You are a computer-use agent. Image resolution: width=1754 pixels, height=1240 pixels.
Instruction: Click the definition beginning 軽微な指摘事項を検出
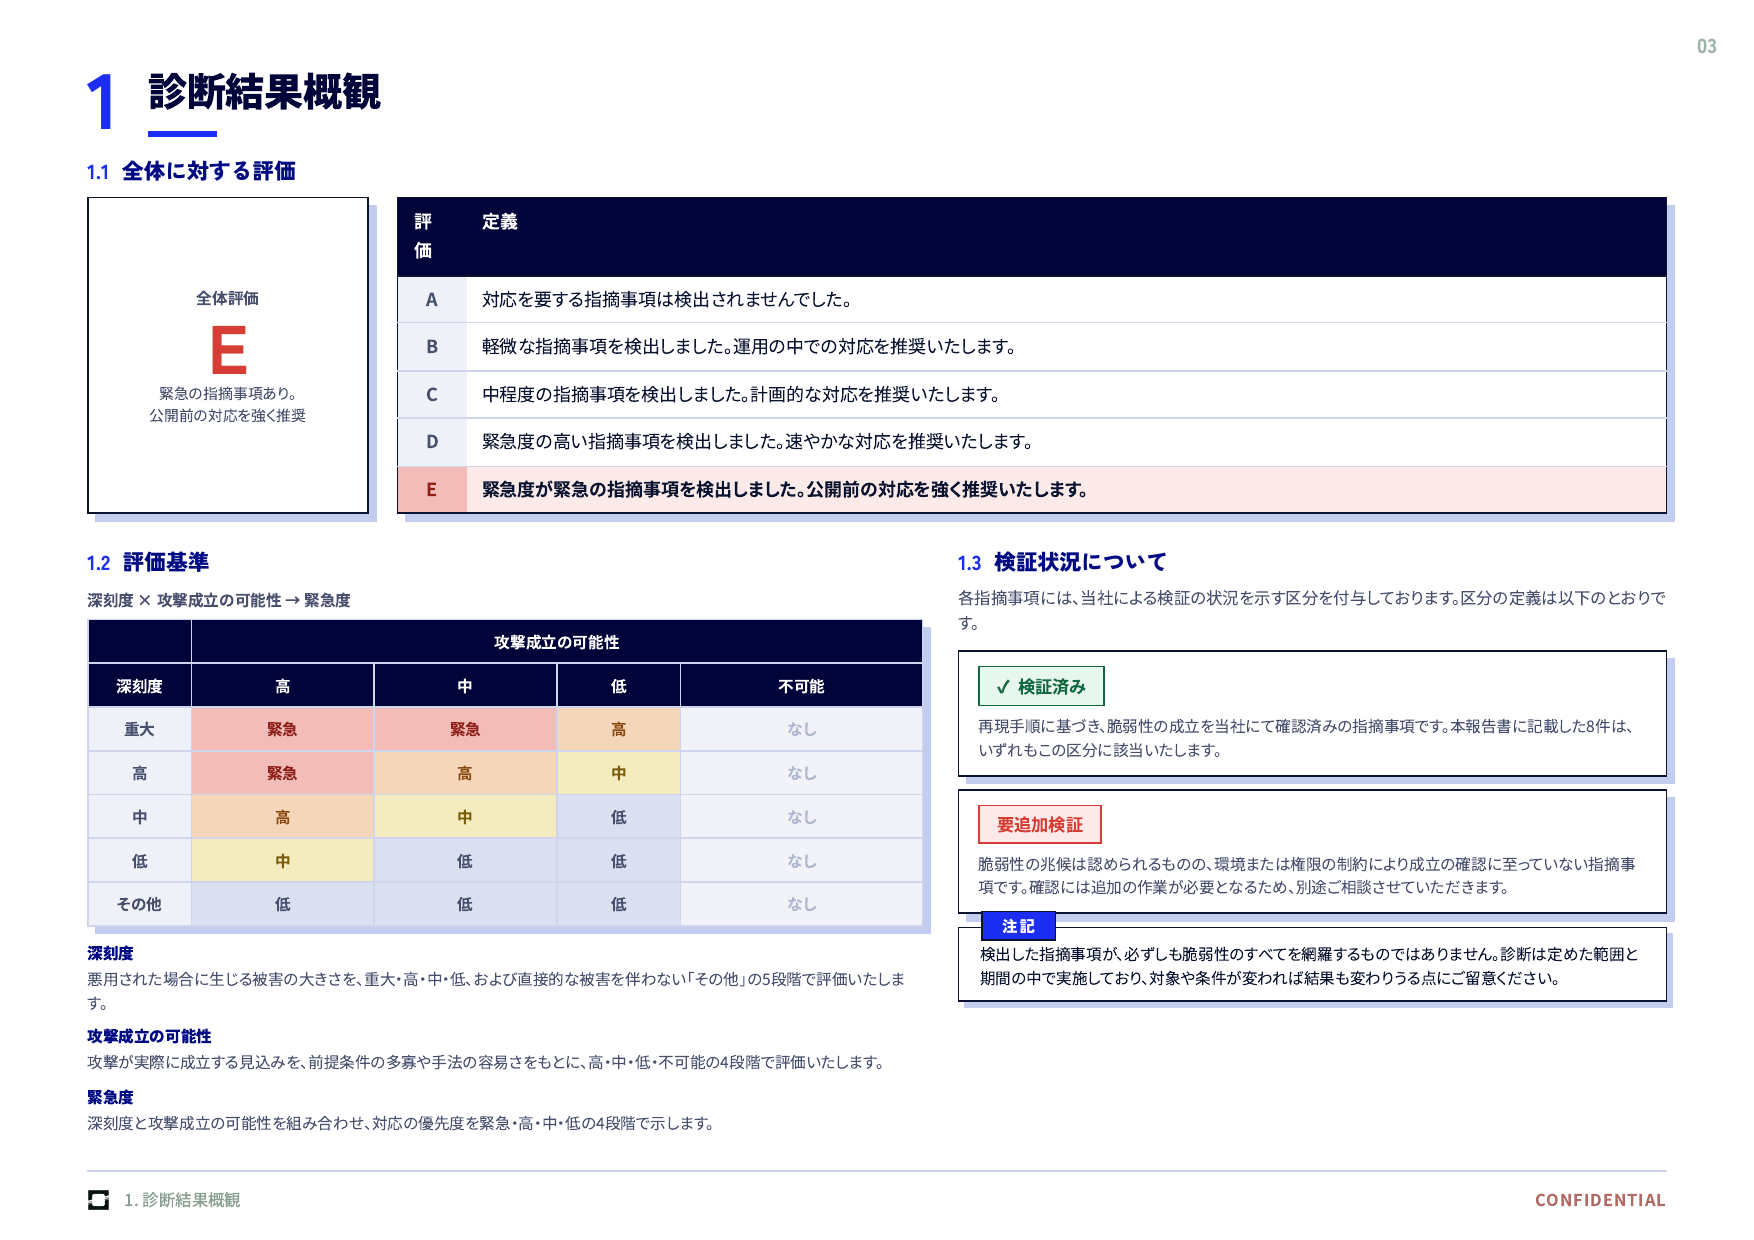[x=749, y=346]
